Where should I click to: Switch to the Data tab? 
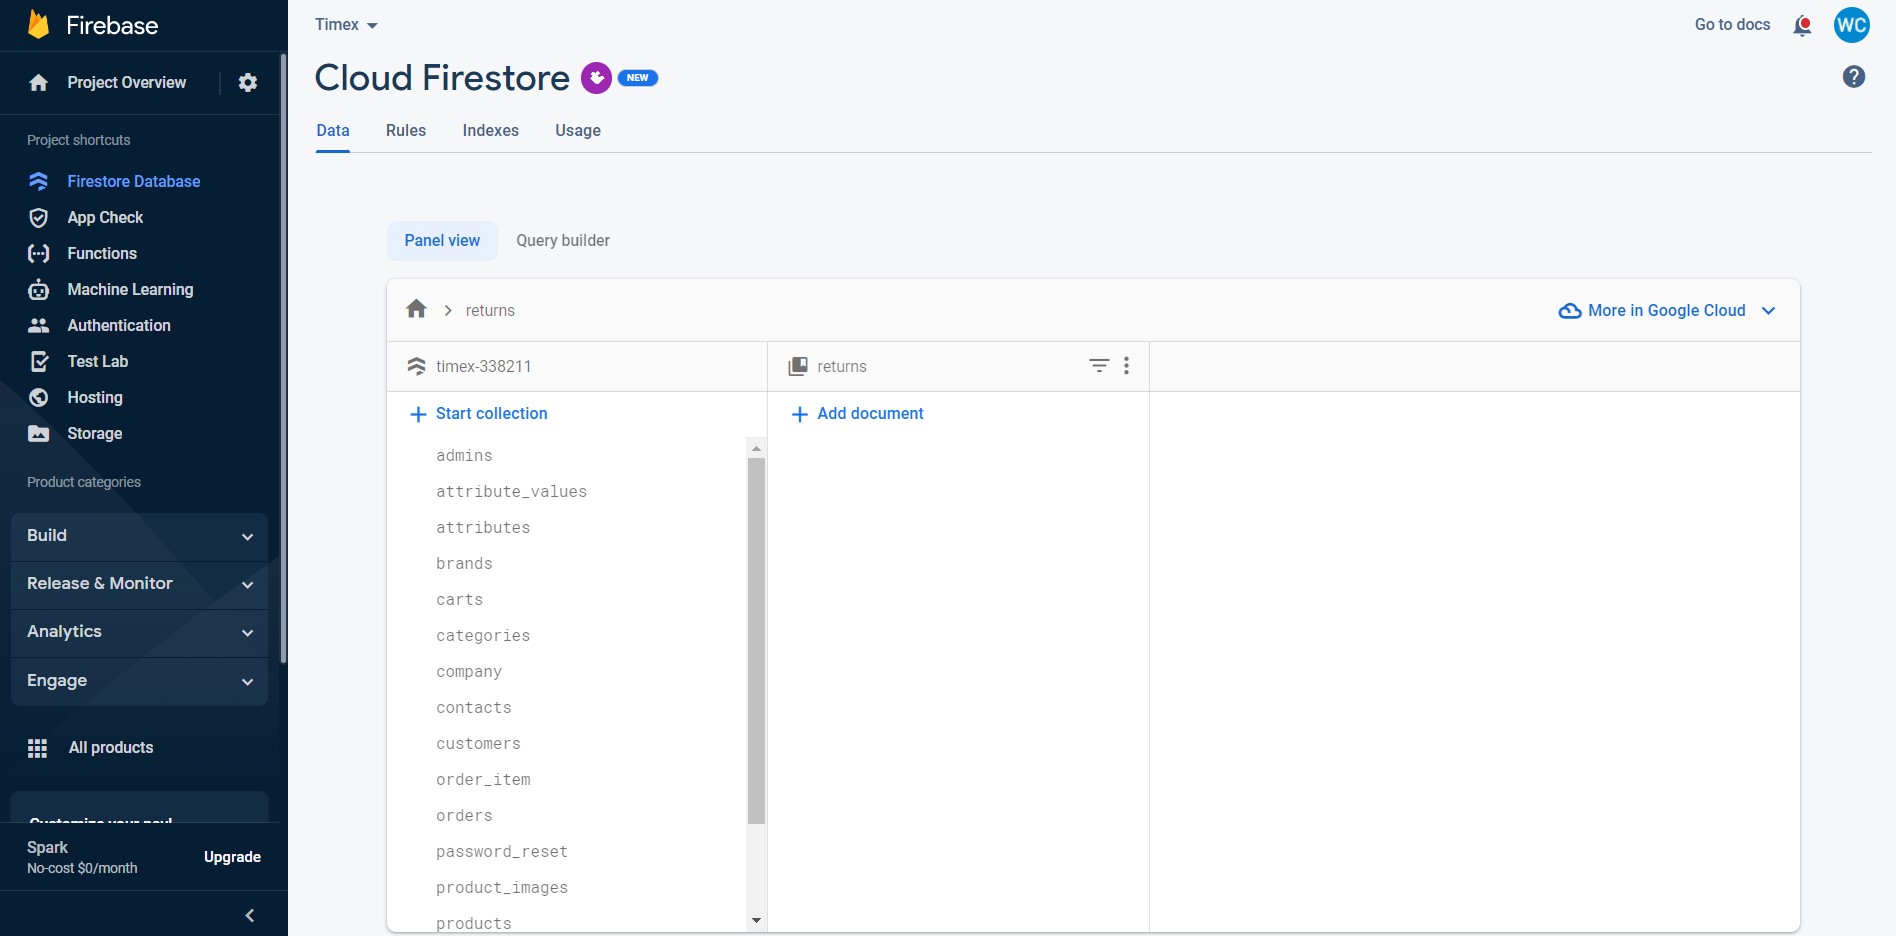[x=333, y=131]
